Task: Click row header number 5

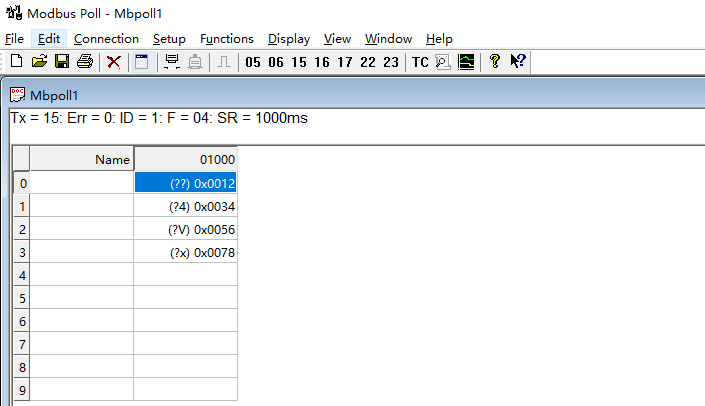Action: (x=22, y=298)
